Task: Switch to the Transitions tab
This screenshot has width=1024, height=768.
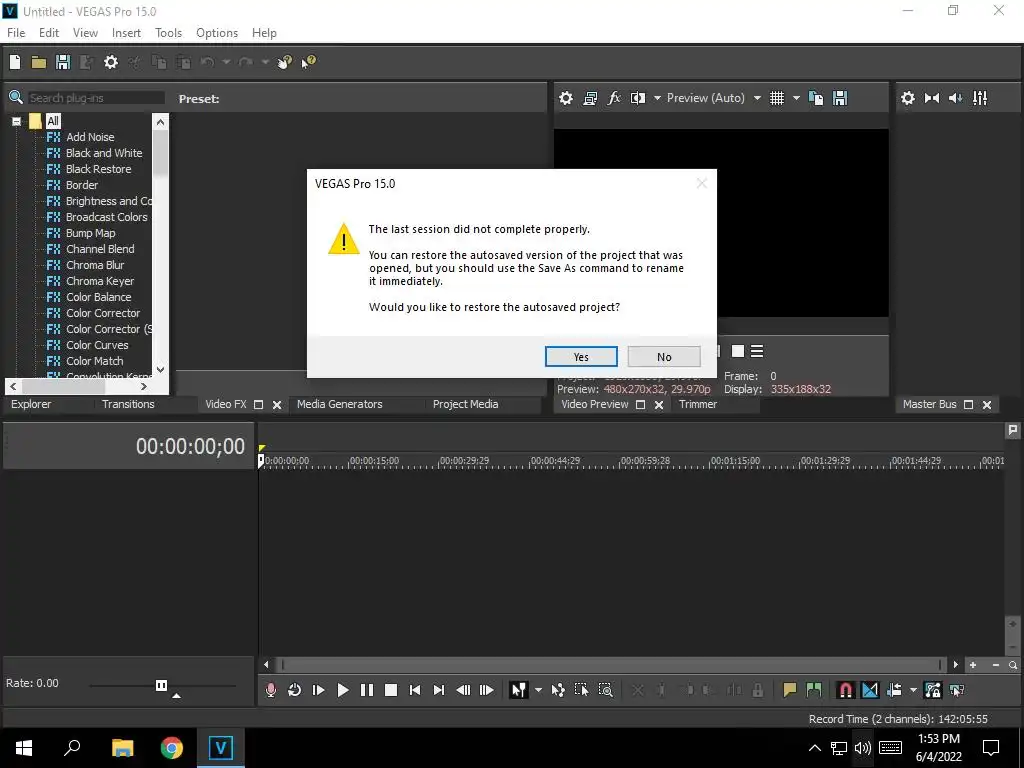Action: (x=128, y=404)
